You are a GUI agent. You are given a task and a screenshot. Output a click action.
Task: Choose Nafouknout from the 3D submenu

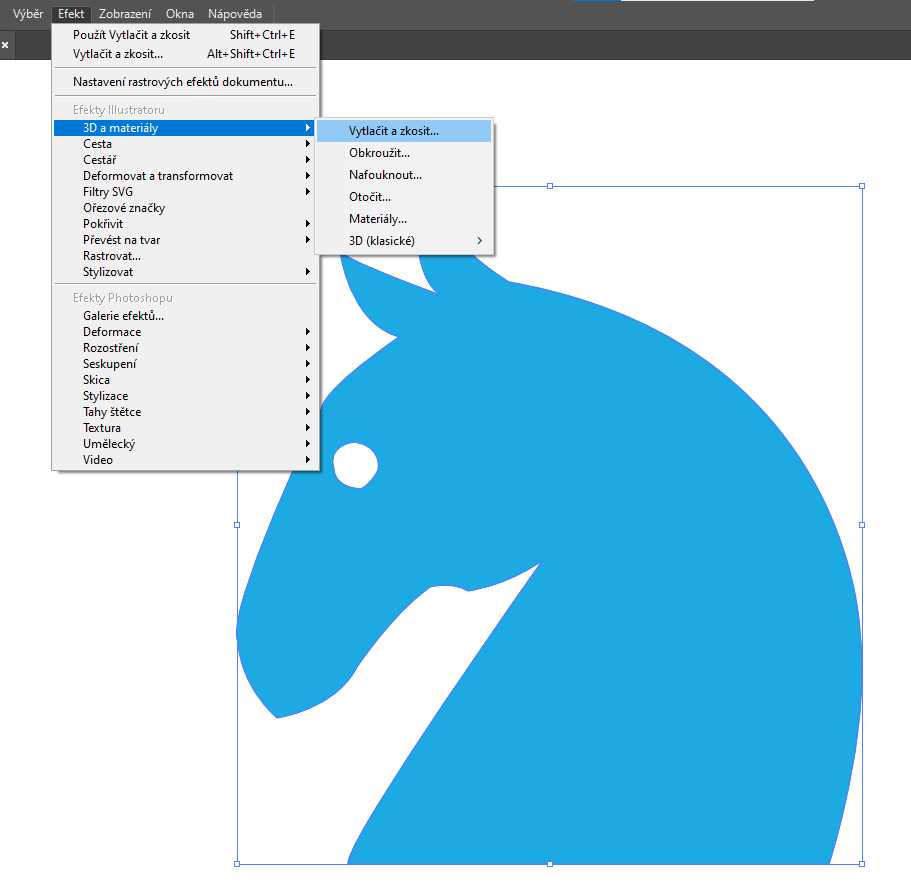(x=385, y=175)
